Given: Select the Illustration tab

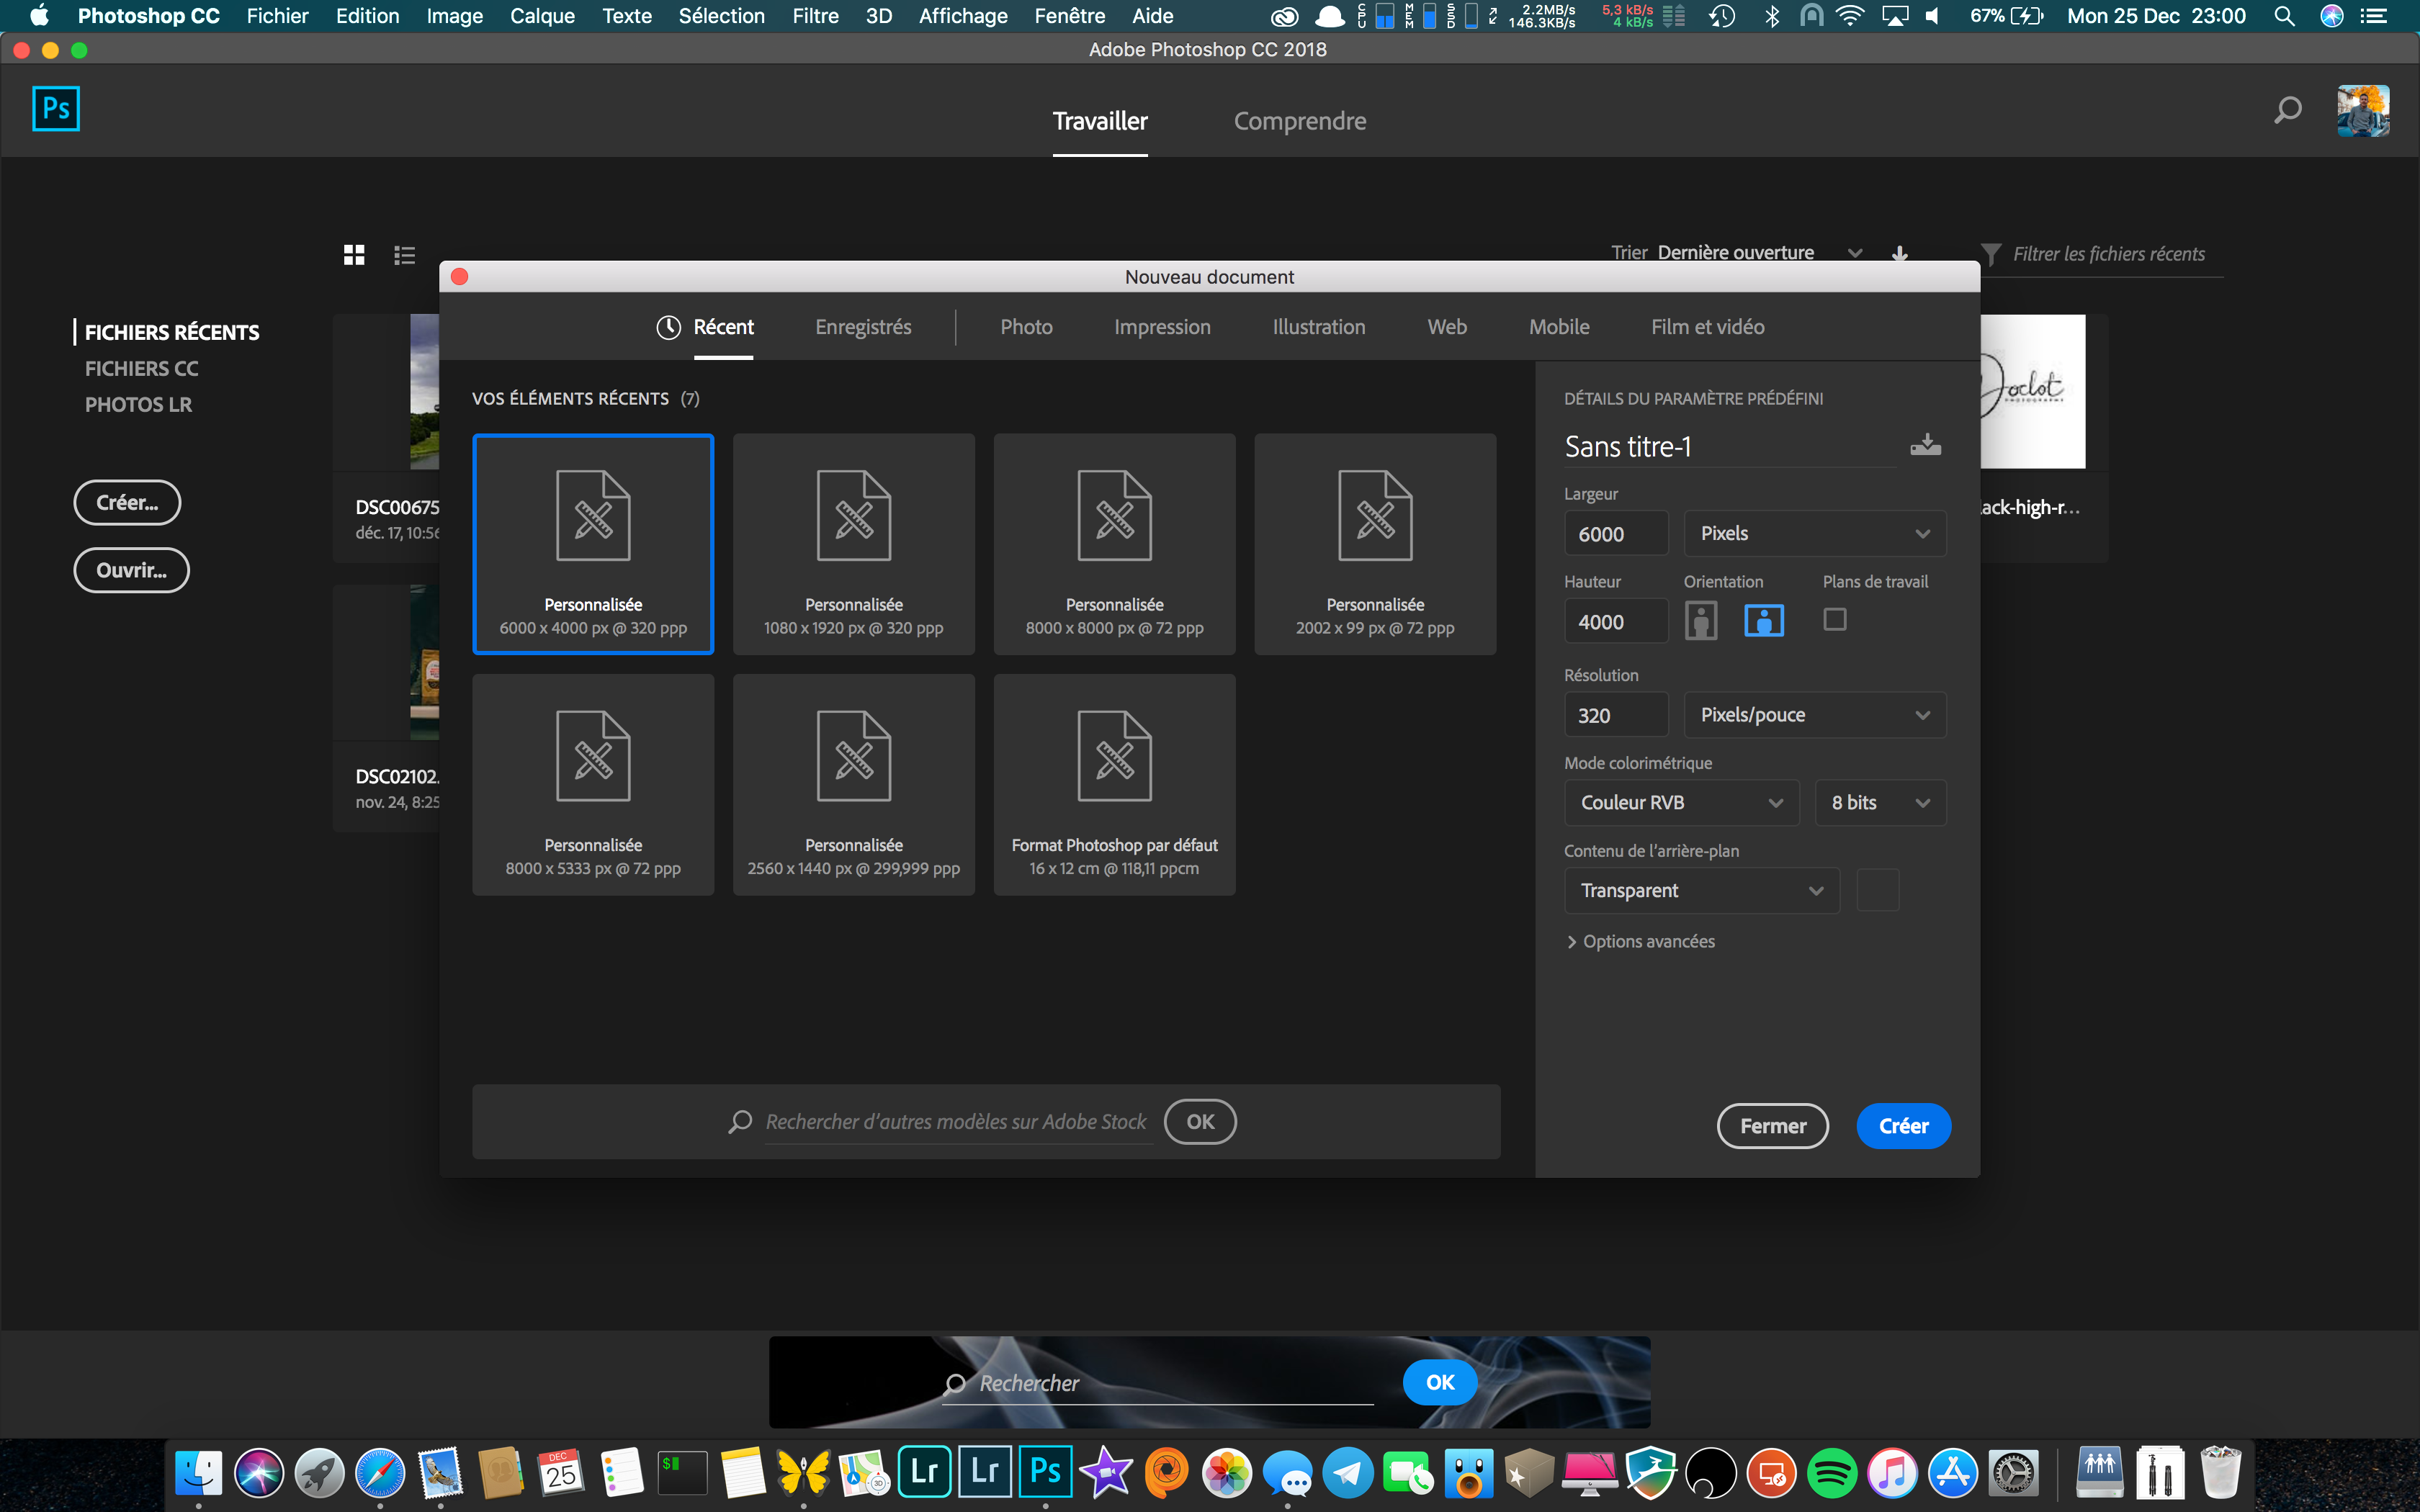Looking at the screenshot, I should (1318, 327).
